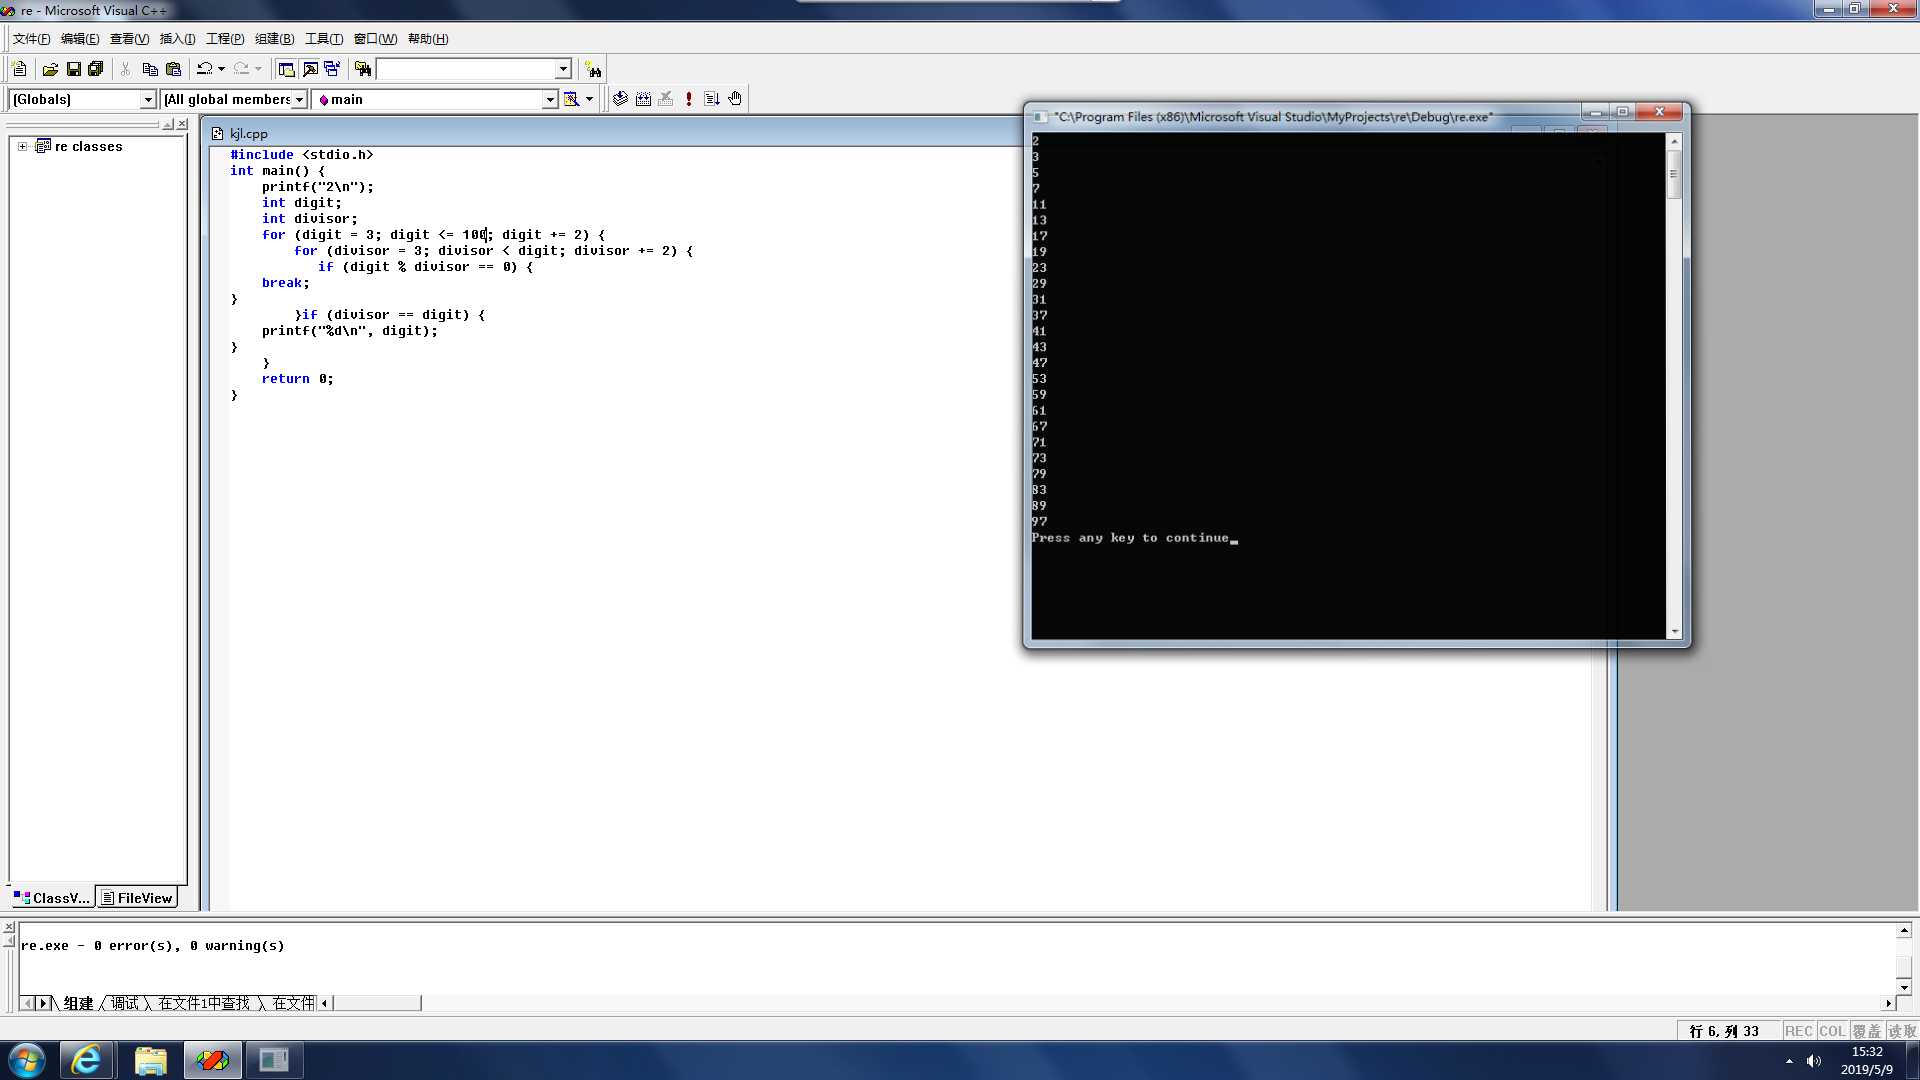Open the All global members filter dropdown
The height and width of the screenshot is (1080, 1920).
coord(299,99)
